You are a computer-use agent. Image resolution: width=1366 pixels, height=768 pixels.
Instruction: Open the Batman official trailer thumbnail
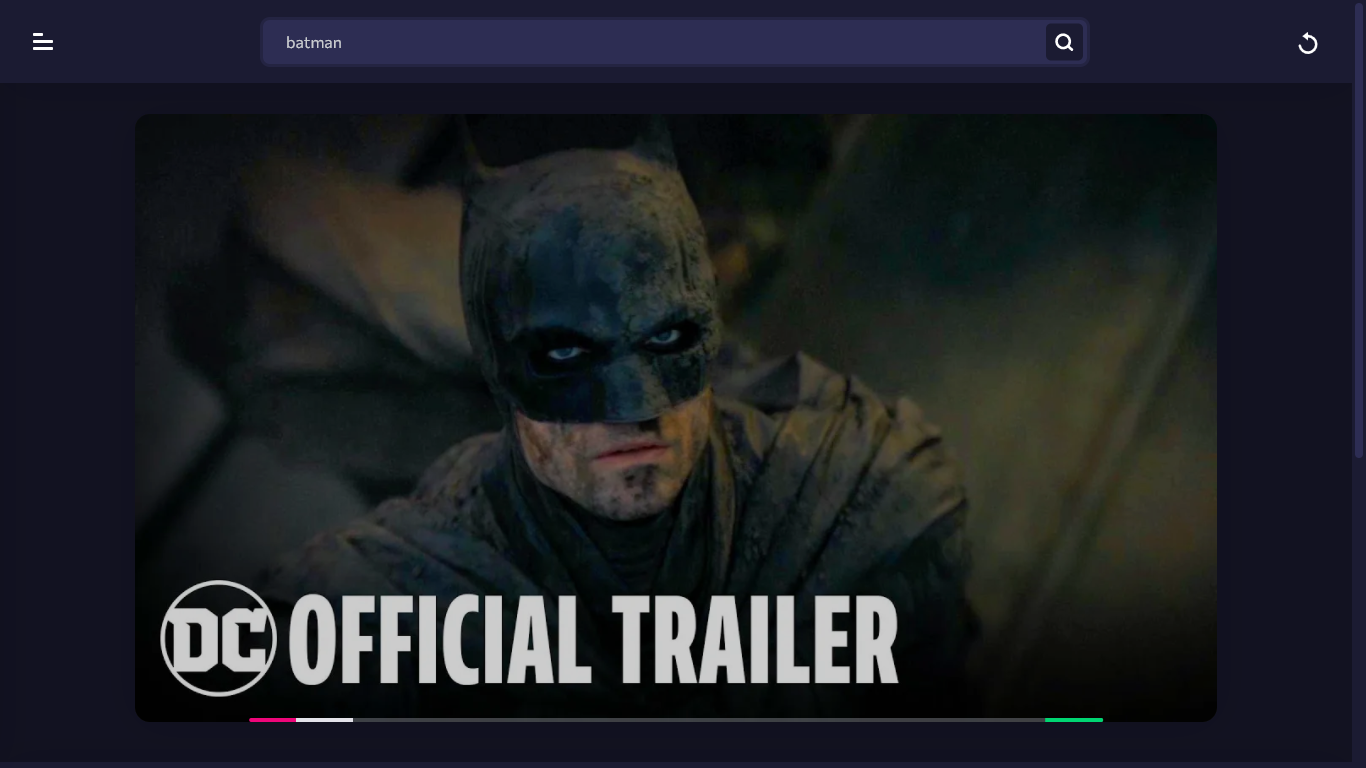point(676,417)
